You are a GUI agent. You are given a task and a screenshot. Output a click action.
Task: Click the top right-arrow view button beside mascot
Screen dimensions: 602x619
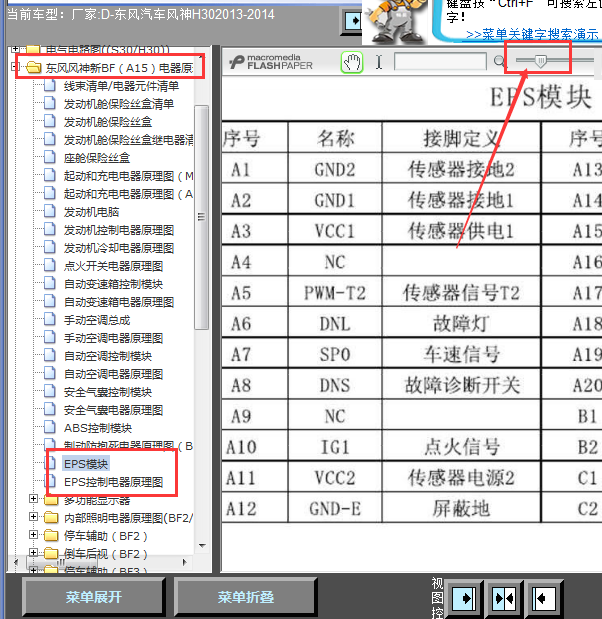[x=352, y=21]
